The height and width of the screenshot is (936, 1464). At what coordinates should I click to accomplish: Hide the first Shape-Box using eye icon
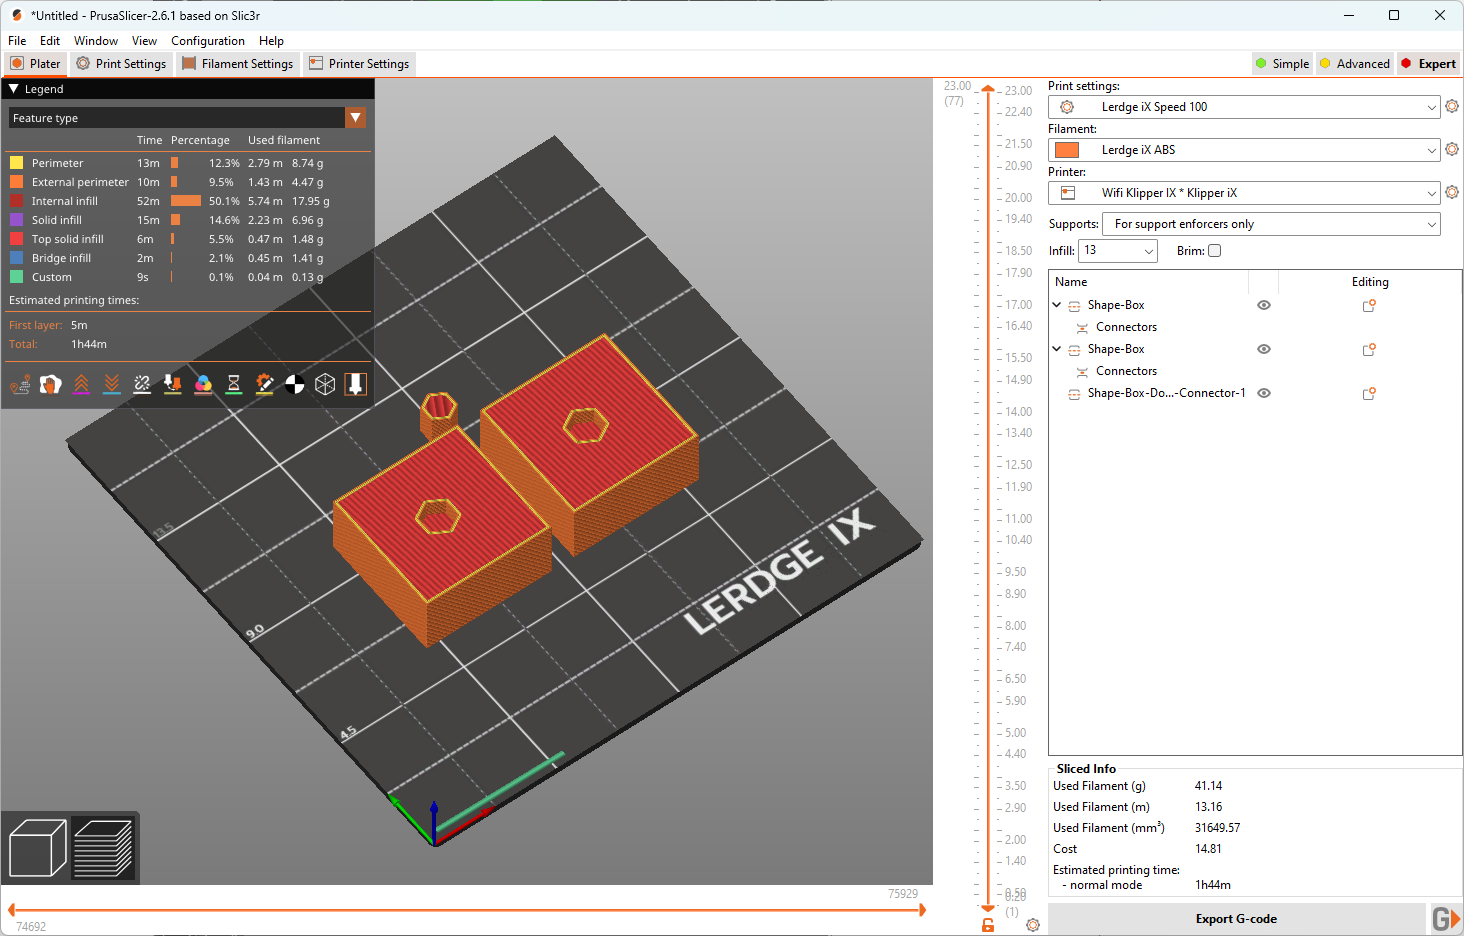(1264, 306)
